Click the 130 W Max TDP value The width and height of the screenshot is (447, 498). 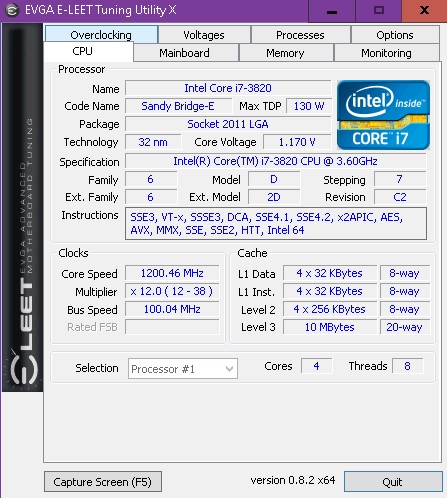coord(309,106)
